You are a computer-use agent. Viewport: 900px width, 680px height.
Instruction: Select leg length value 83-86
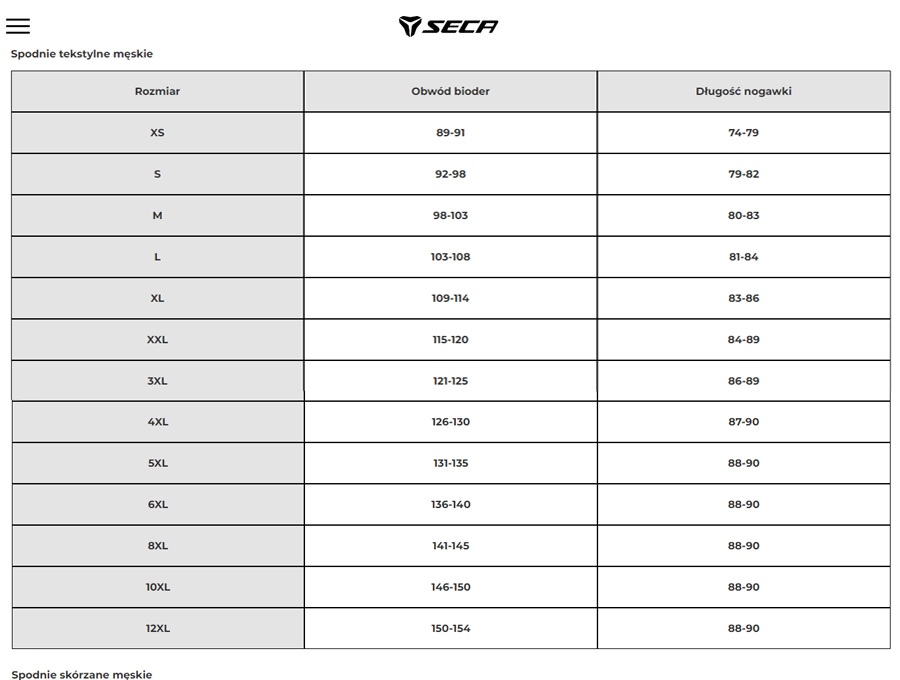[743, 298]
